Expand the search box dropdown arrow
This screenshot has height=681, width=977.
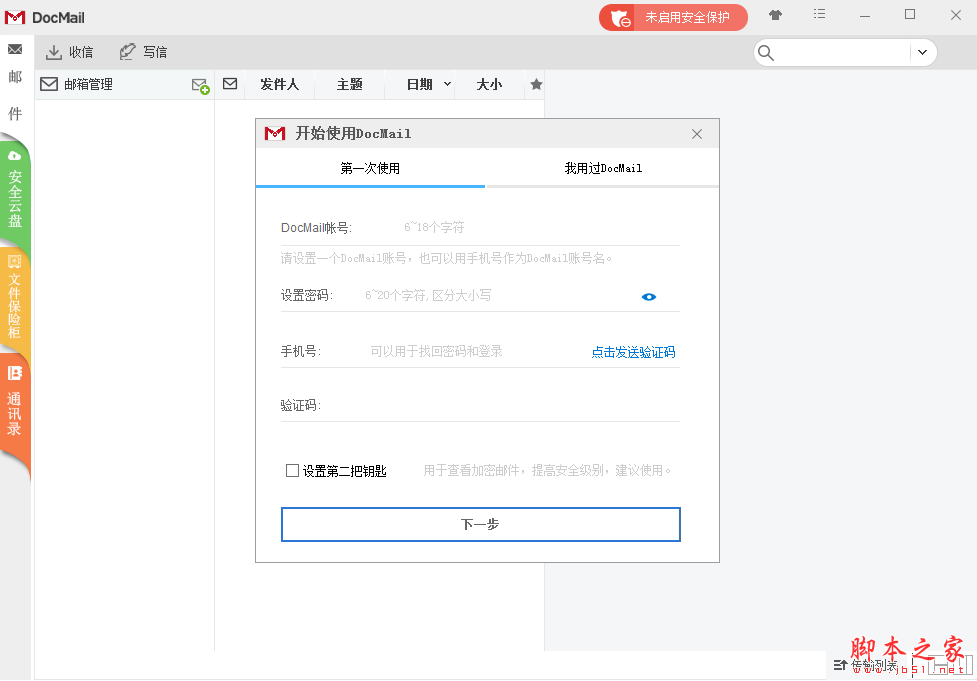[x=921, y=53]
